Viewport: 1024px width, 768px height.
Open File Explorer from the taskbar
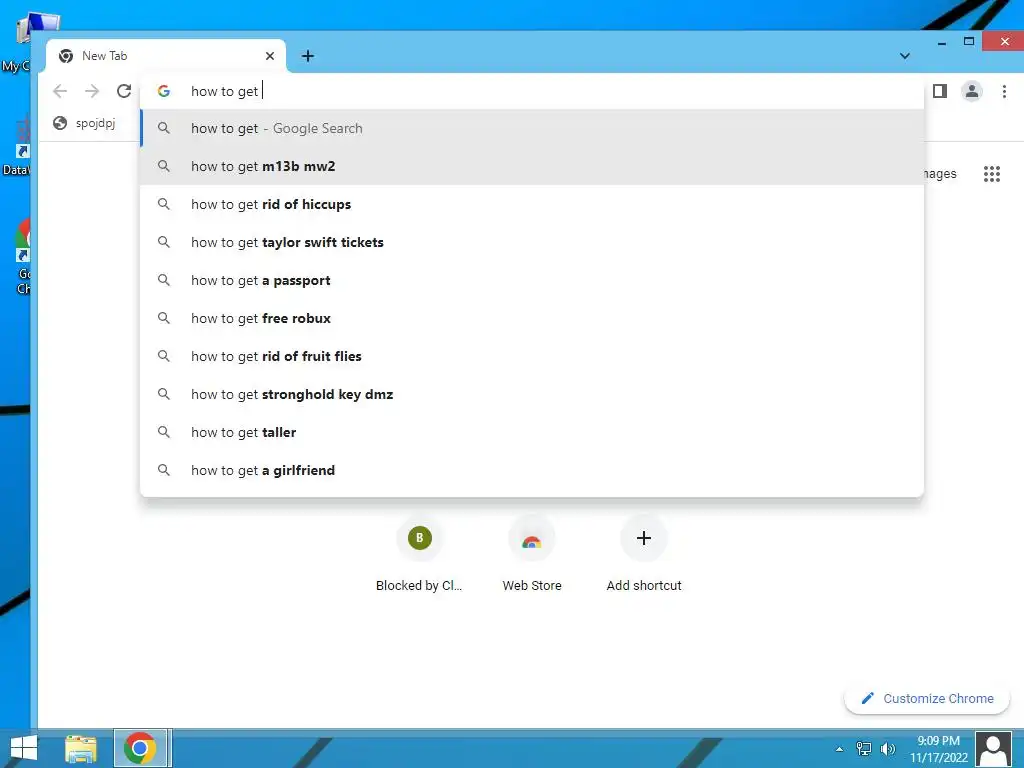tap(81, 748)
